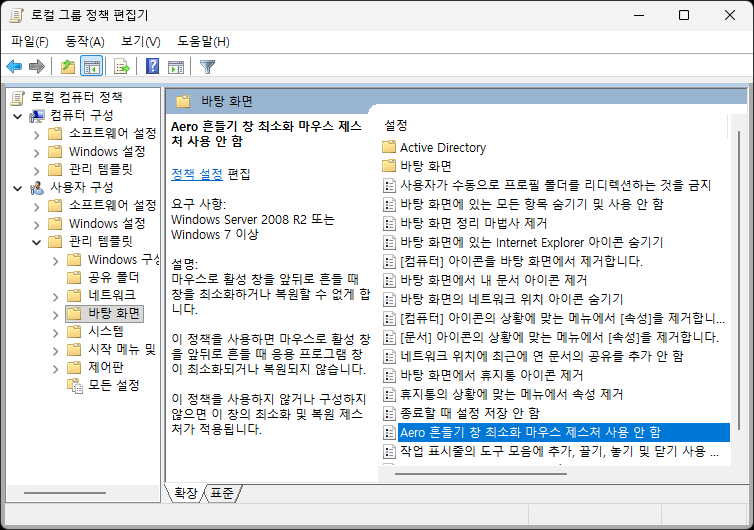
Task: Open the 파일(F) menu
Action: [x=29, y=41]
